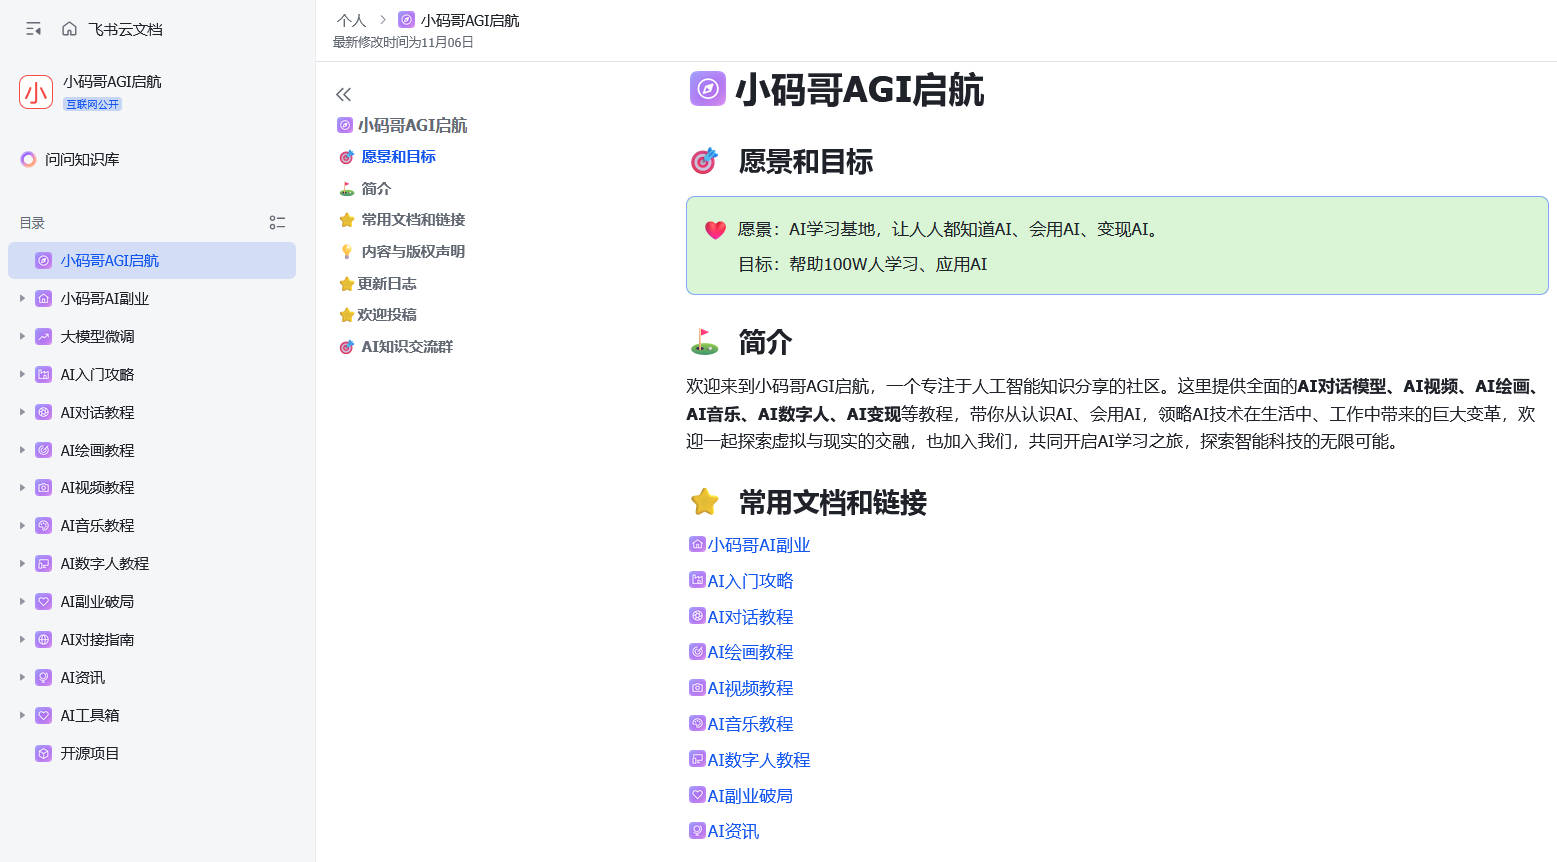Click the heart icon in the green callout

pos(715,230)
